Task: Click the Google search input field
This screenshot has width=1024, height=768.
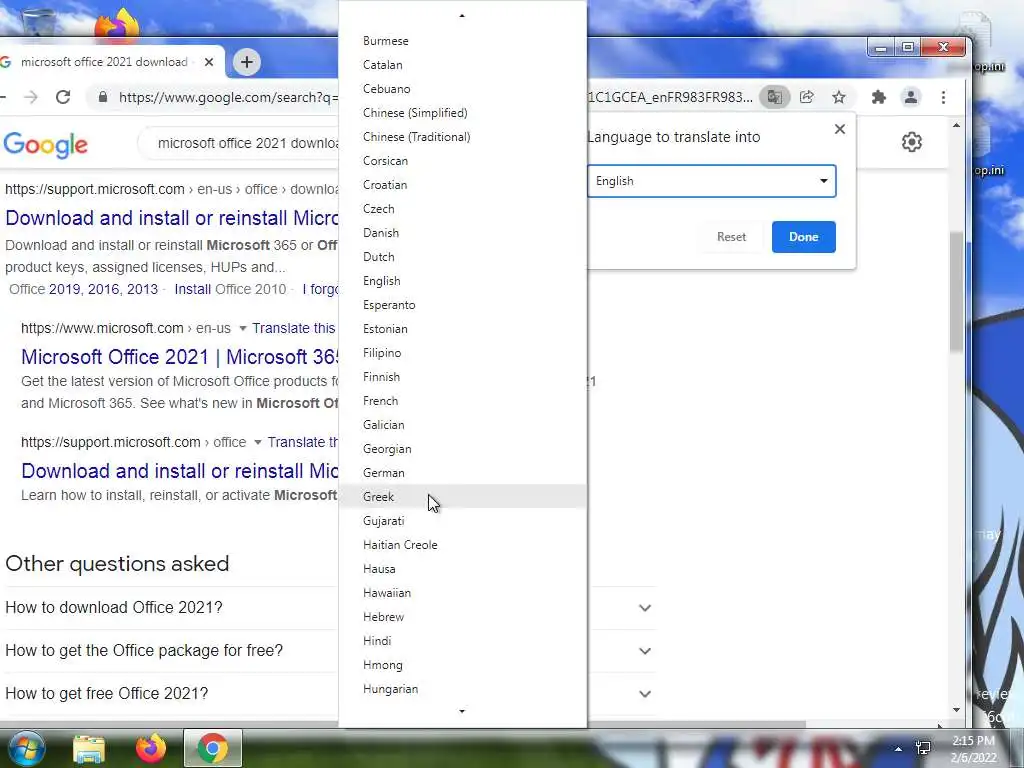Action: pyautogui.click(x=238, y=143)
